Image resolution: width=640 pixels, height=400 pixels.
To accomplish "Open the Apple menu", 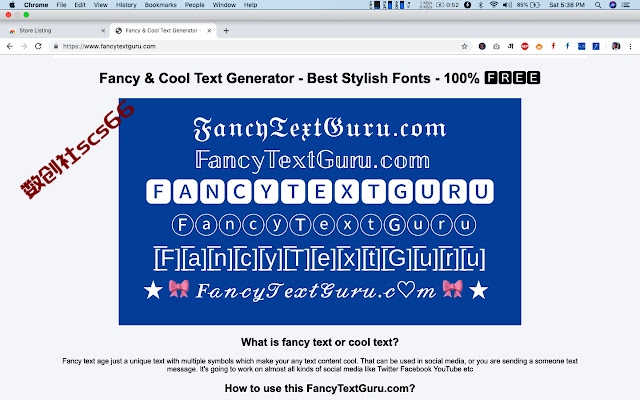I will 12,5.
